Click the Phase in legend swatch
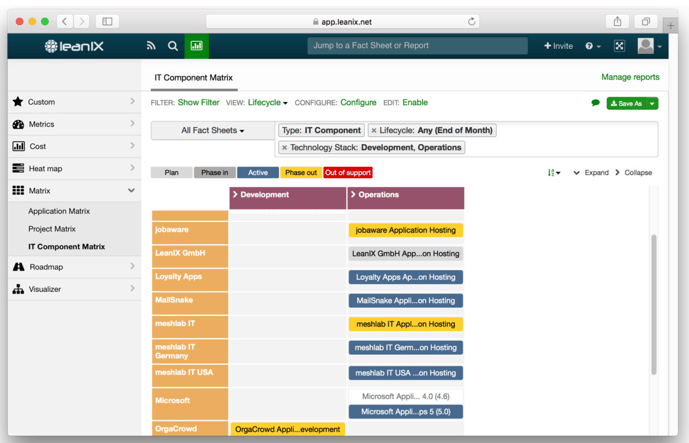Image resolution: width=689 pixels, height=443 pixels. [214, 173]
